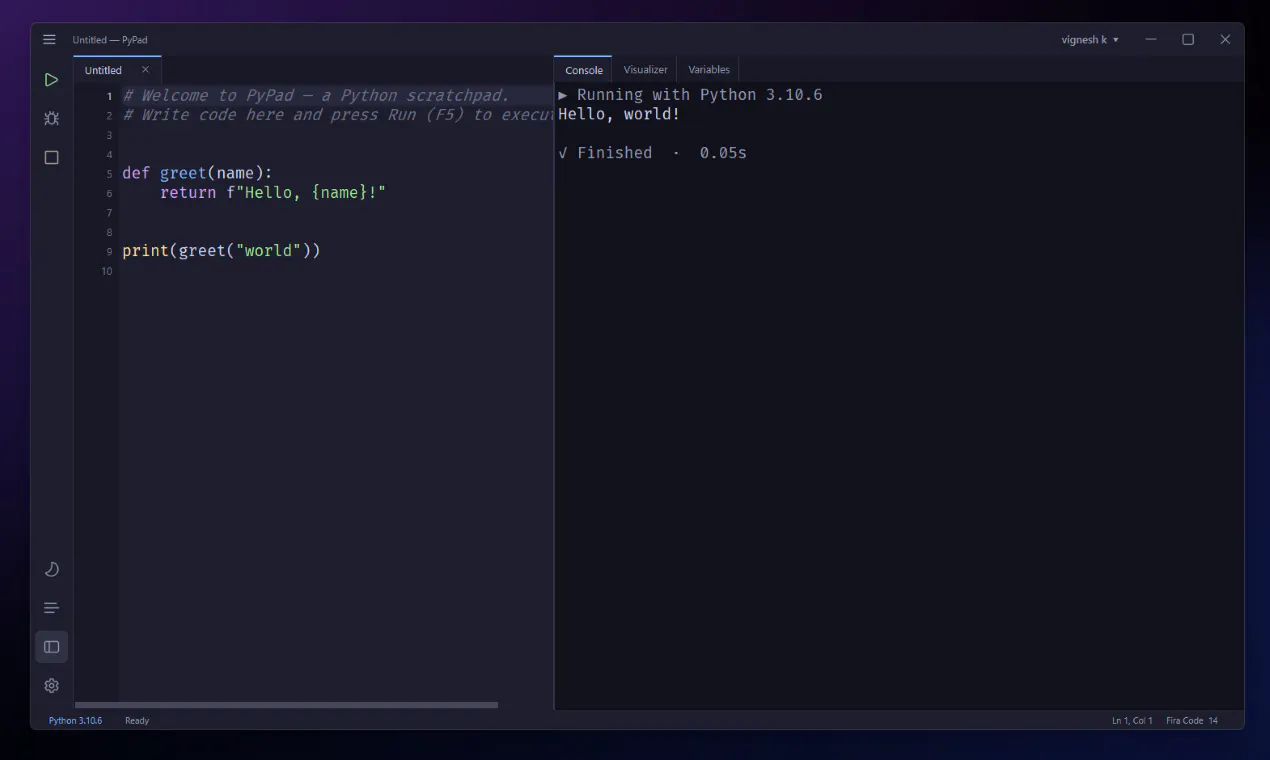Stop execution with the square icon
The width and height of the screenshot is (1270, 760).
[52, 157]
